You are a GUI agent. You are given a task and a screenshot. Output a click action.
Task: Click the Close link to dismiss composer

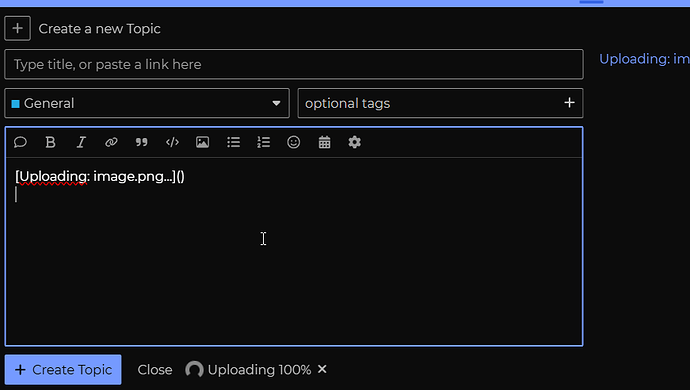coord(155,370)
